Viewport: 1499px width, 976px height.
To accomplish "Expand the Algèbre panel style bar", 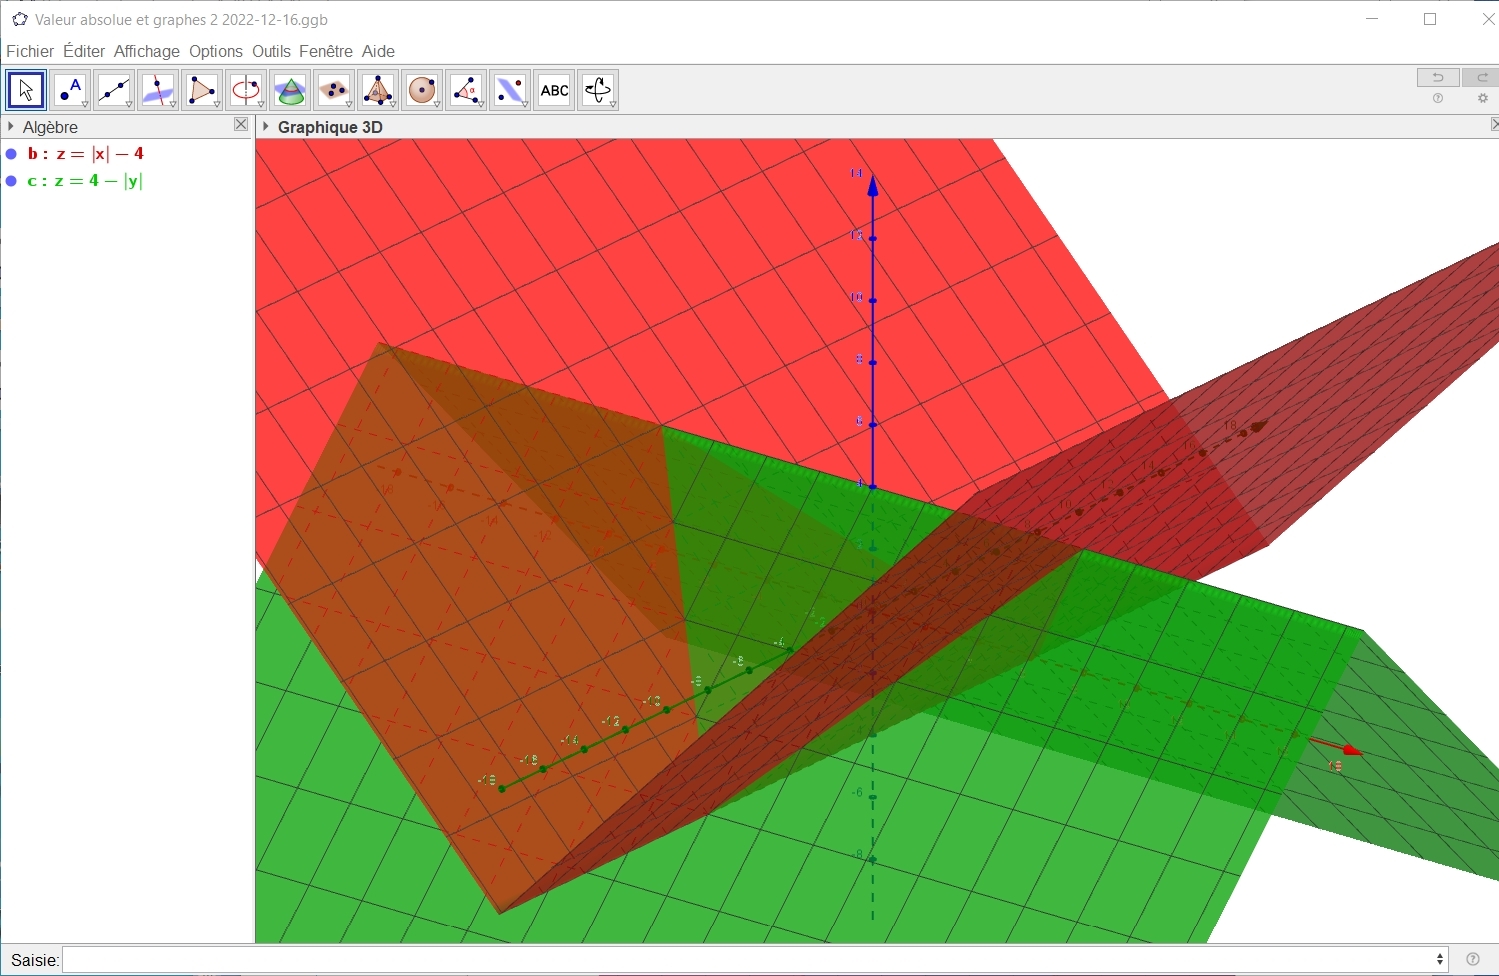I will pos(11,127).
